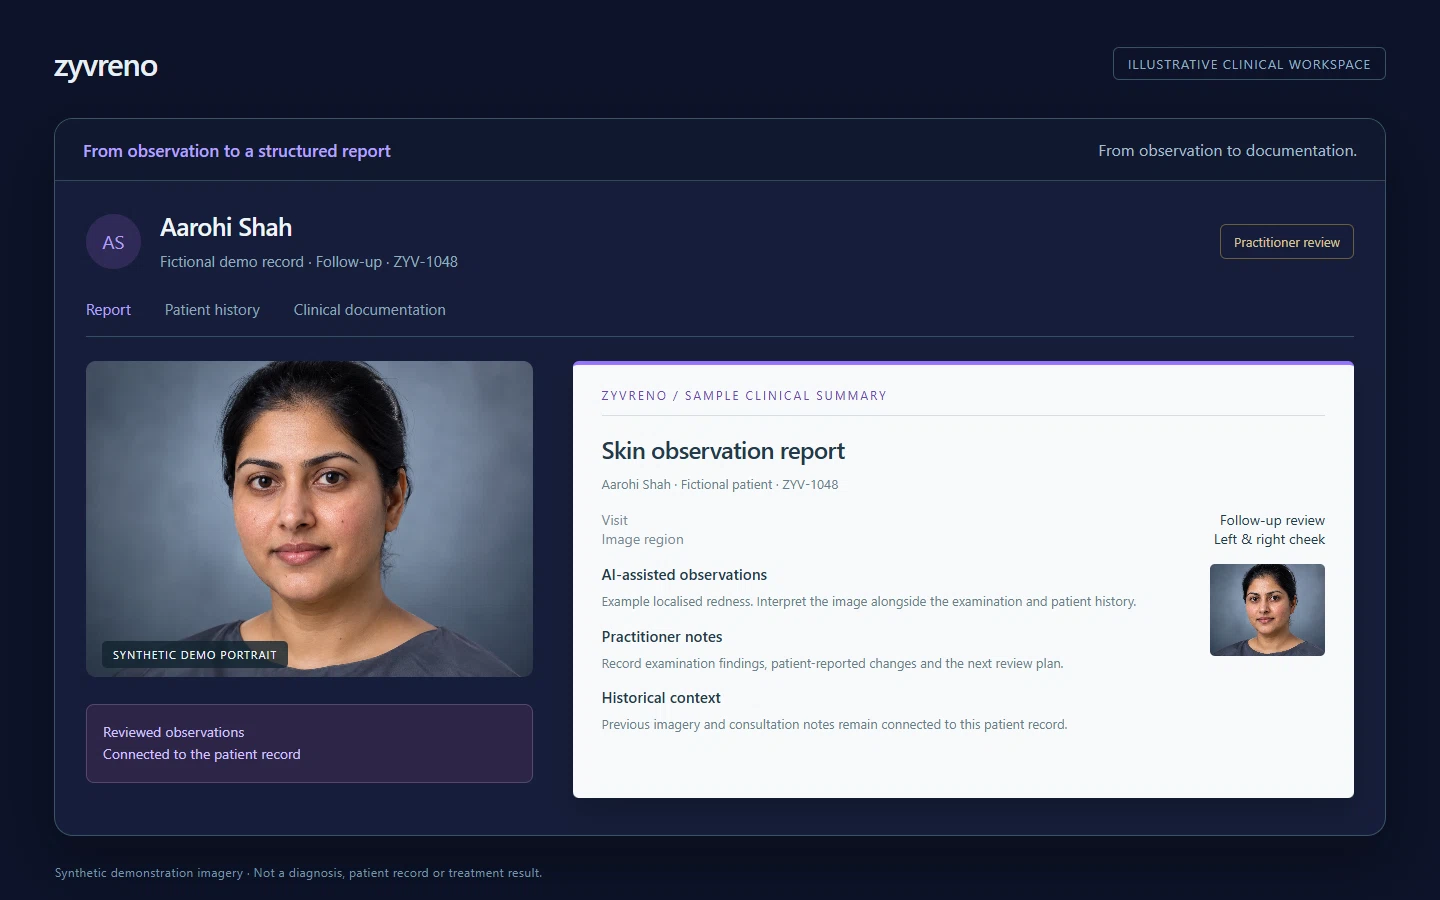Click the Visit field label
1440x900 pixels.
pos(615,520)
